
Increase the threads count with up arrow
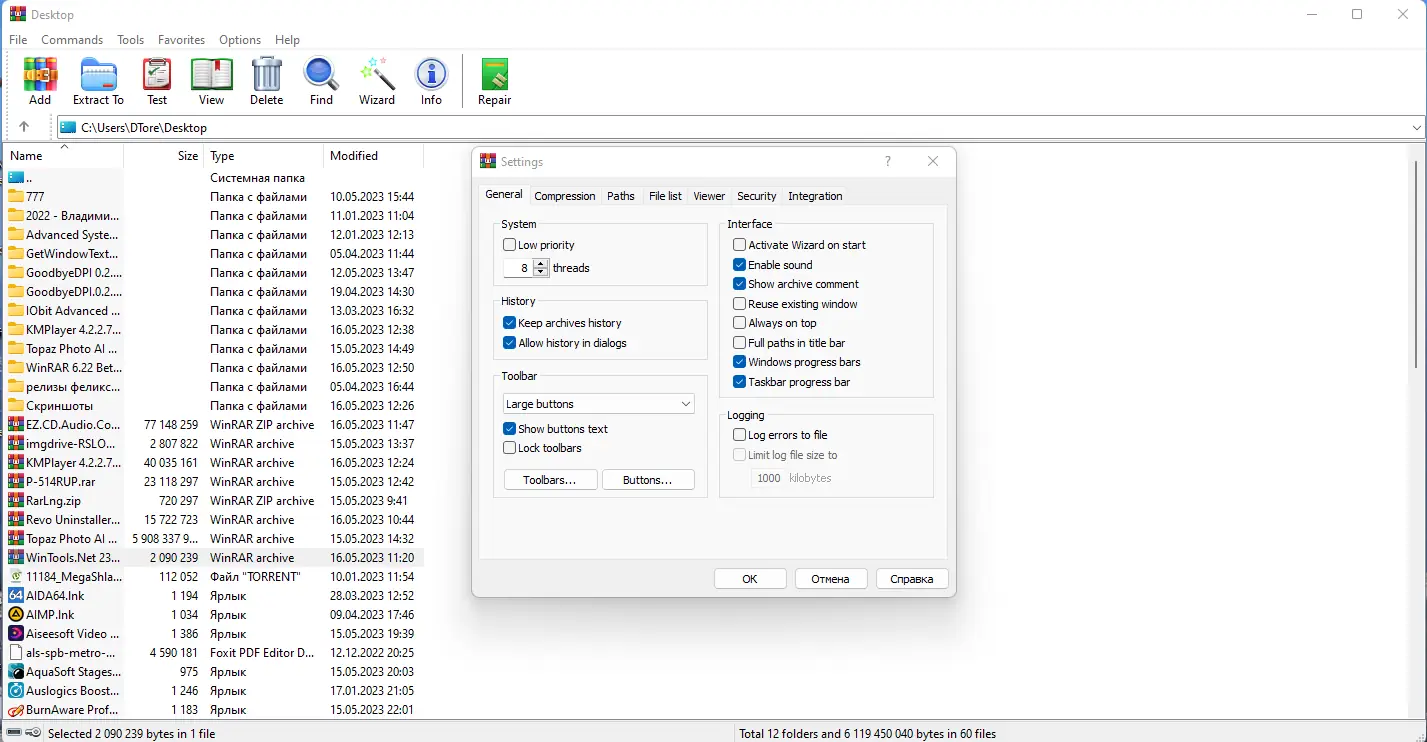point(541,264)
